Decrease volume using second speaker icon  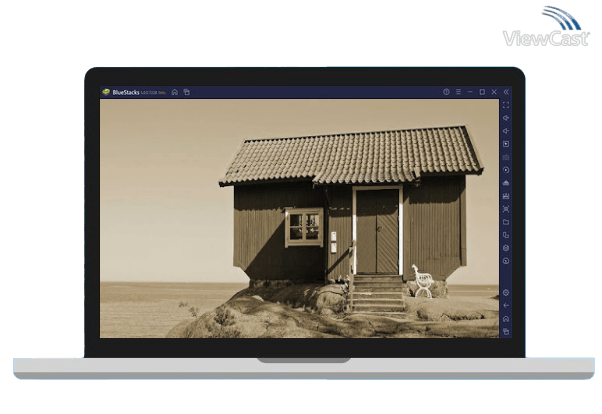[506, 131]
